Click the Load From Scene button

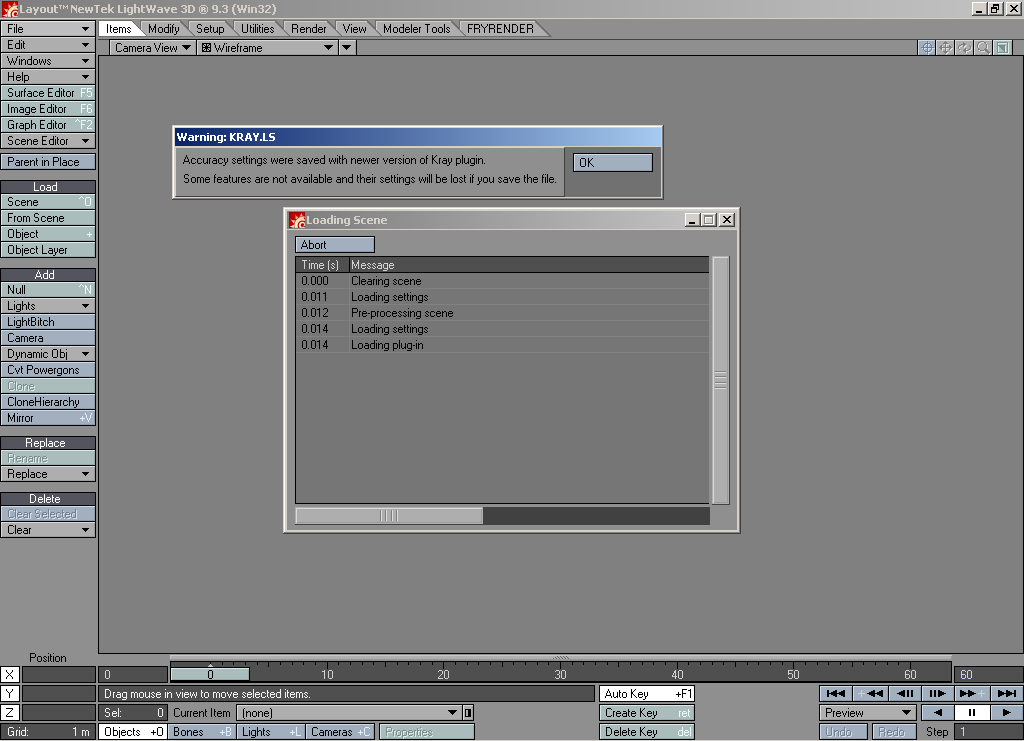pos(48,218)
